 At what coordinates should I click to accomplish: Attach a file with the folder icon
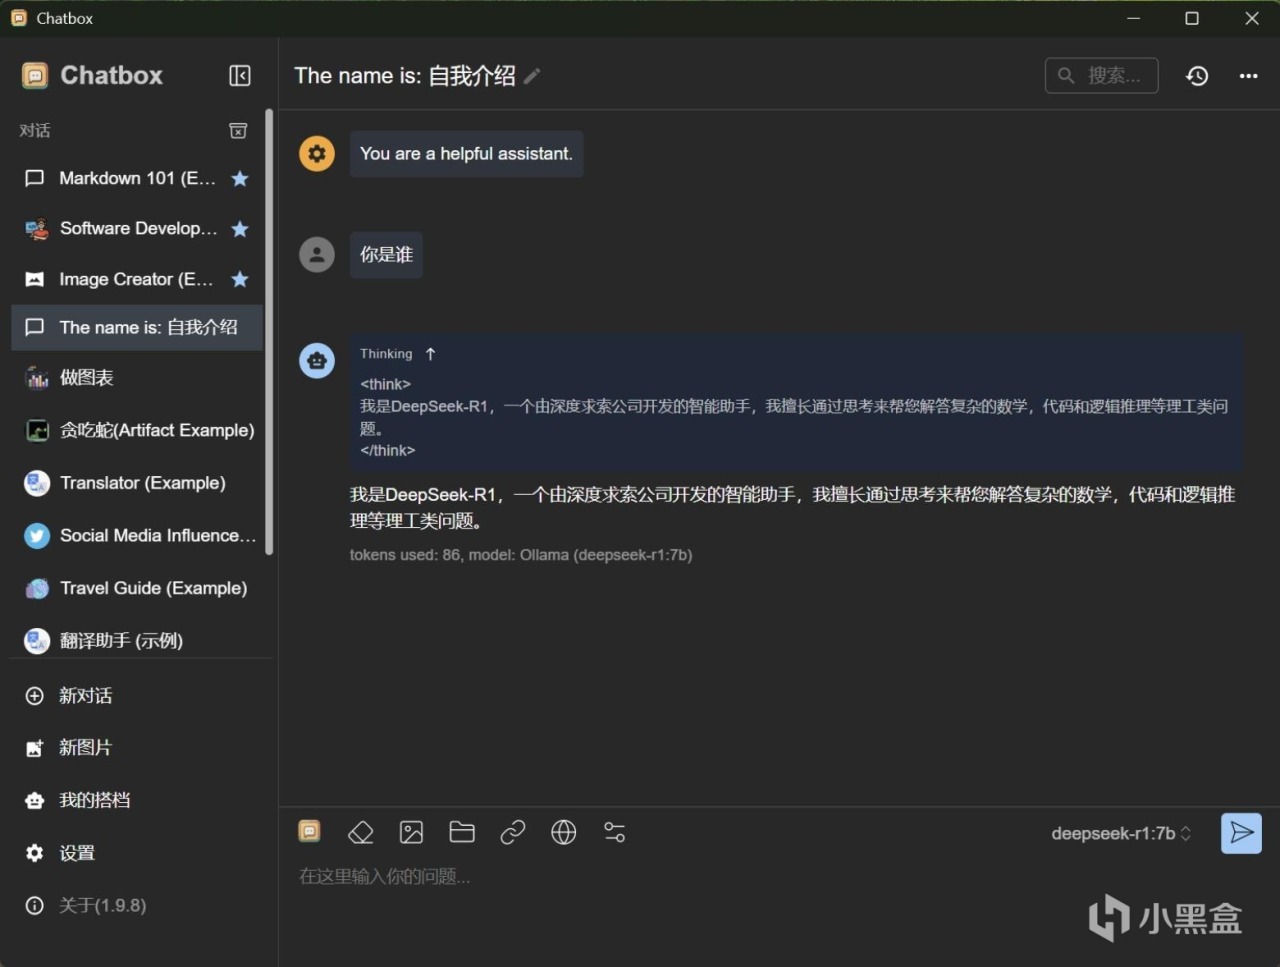click(462, 832)
